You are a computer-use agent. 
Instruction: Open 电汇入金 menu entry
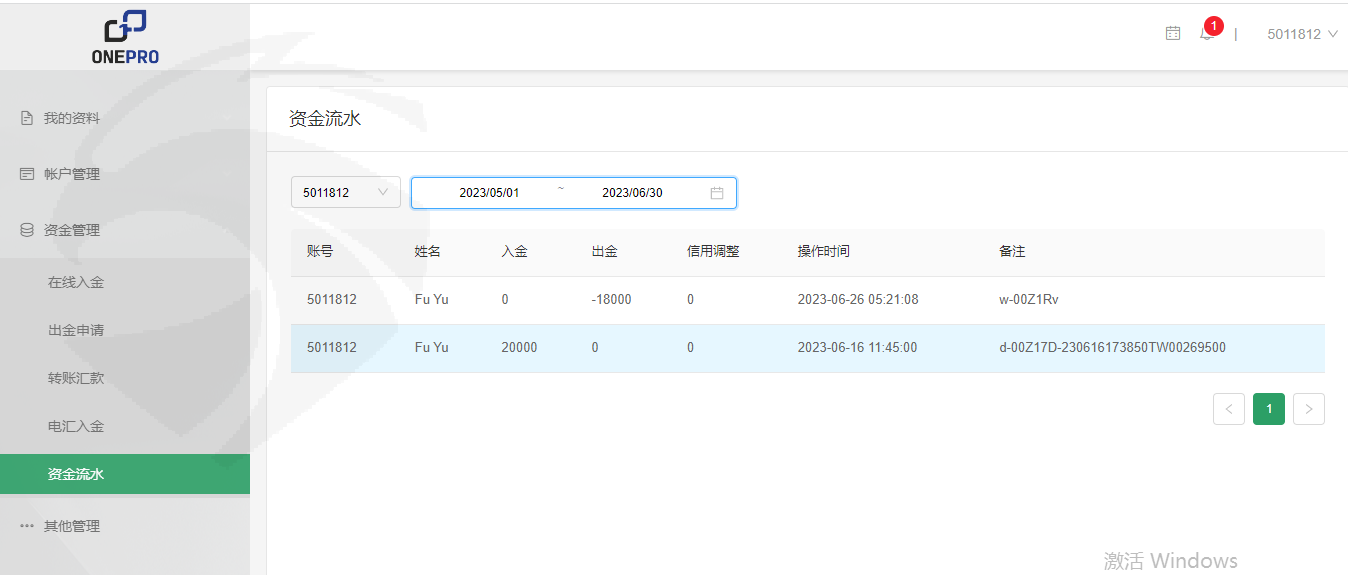click(76, 426)
